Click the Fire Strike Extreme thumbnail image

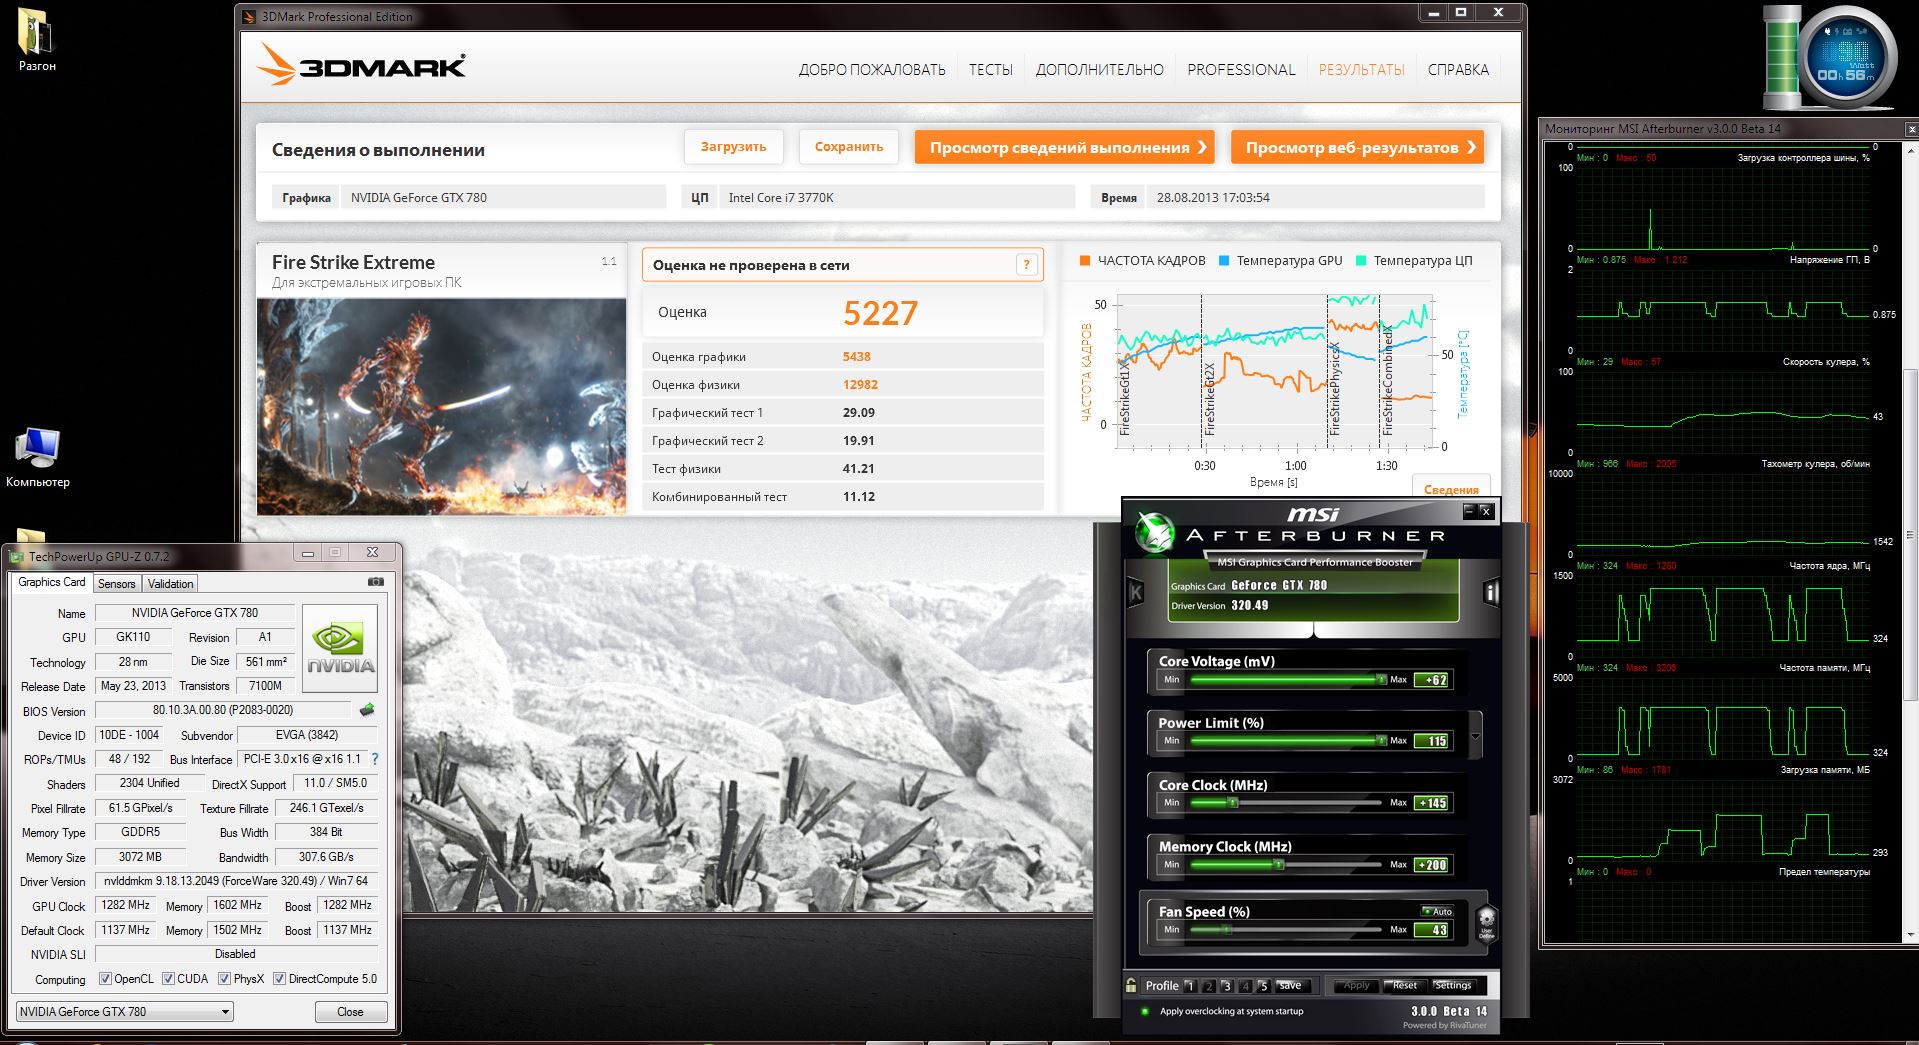pyautogui.click(x=441, y=406)
